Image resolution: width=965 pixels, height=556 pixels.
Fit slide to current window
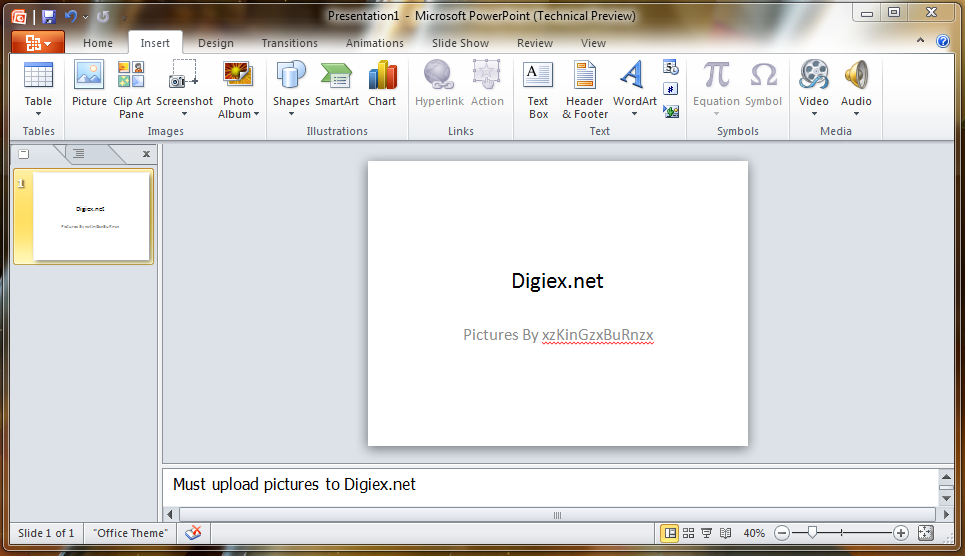tap(926, 533)
